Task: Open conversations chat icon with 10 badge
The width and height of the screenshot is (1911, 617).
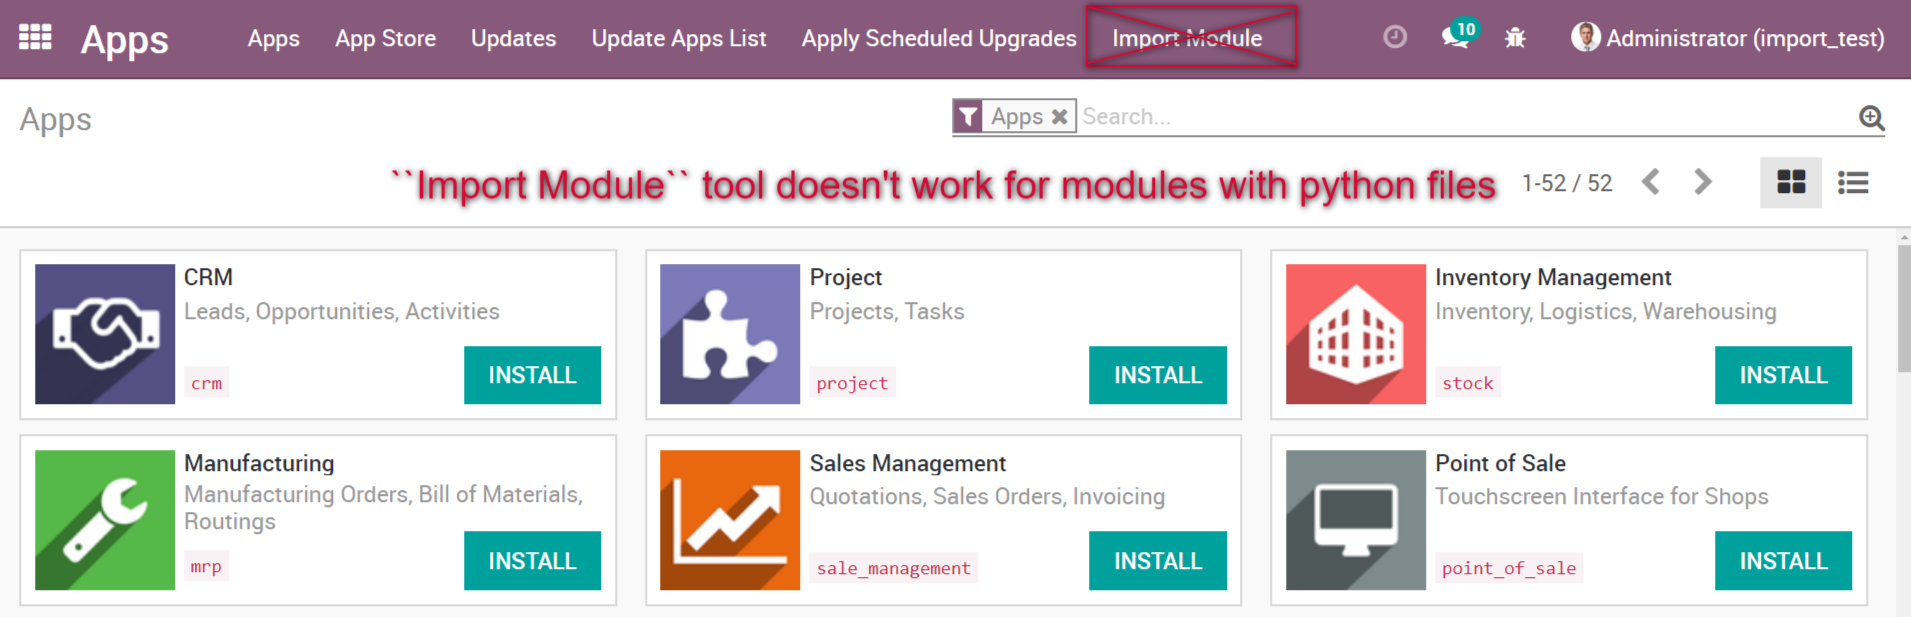Action: (x=1459, y=35)
